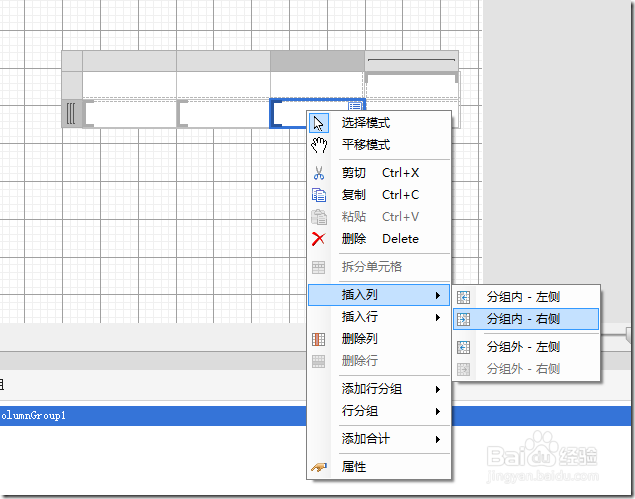Click the properties hand icon

click(319, 467)
